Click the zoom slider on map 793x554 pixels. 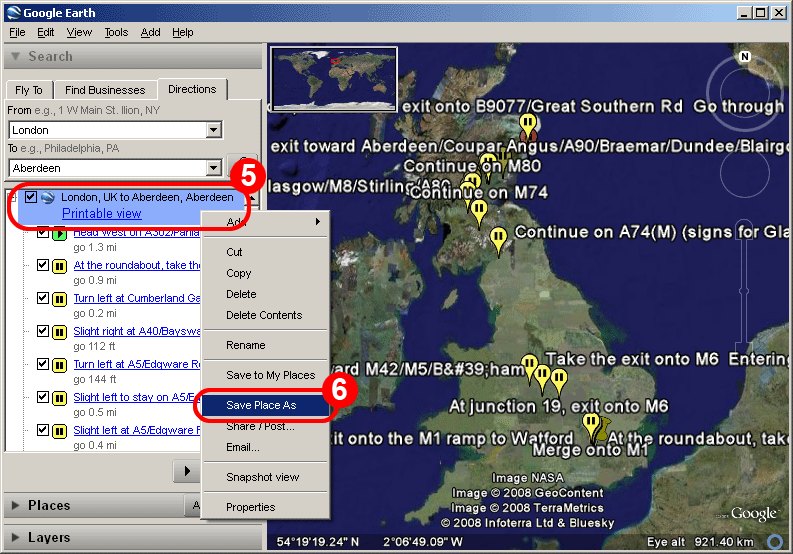pyautogui.click(x=744, y=290)
